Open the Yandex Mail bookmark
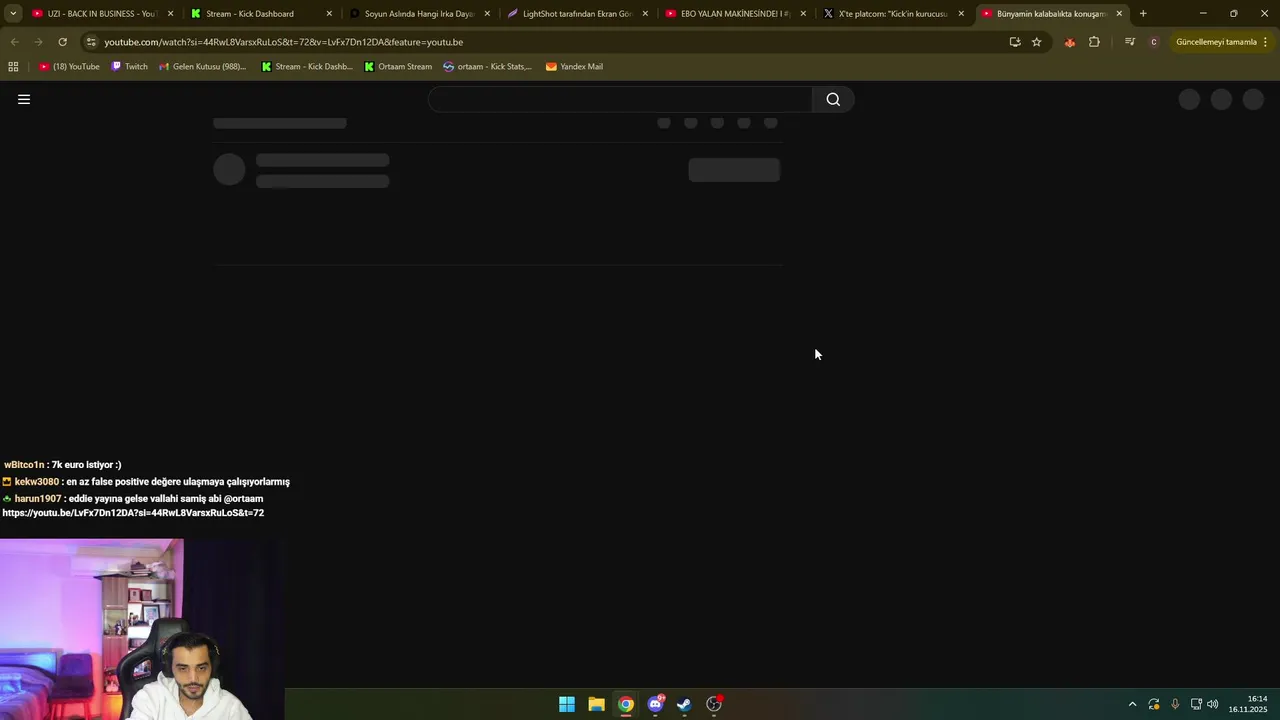 [x=574, y=67]
